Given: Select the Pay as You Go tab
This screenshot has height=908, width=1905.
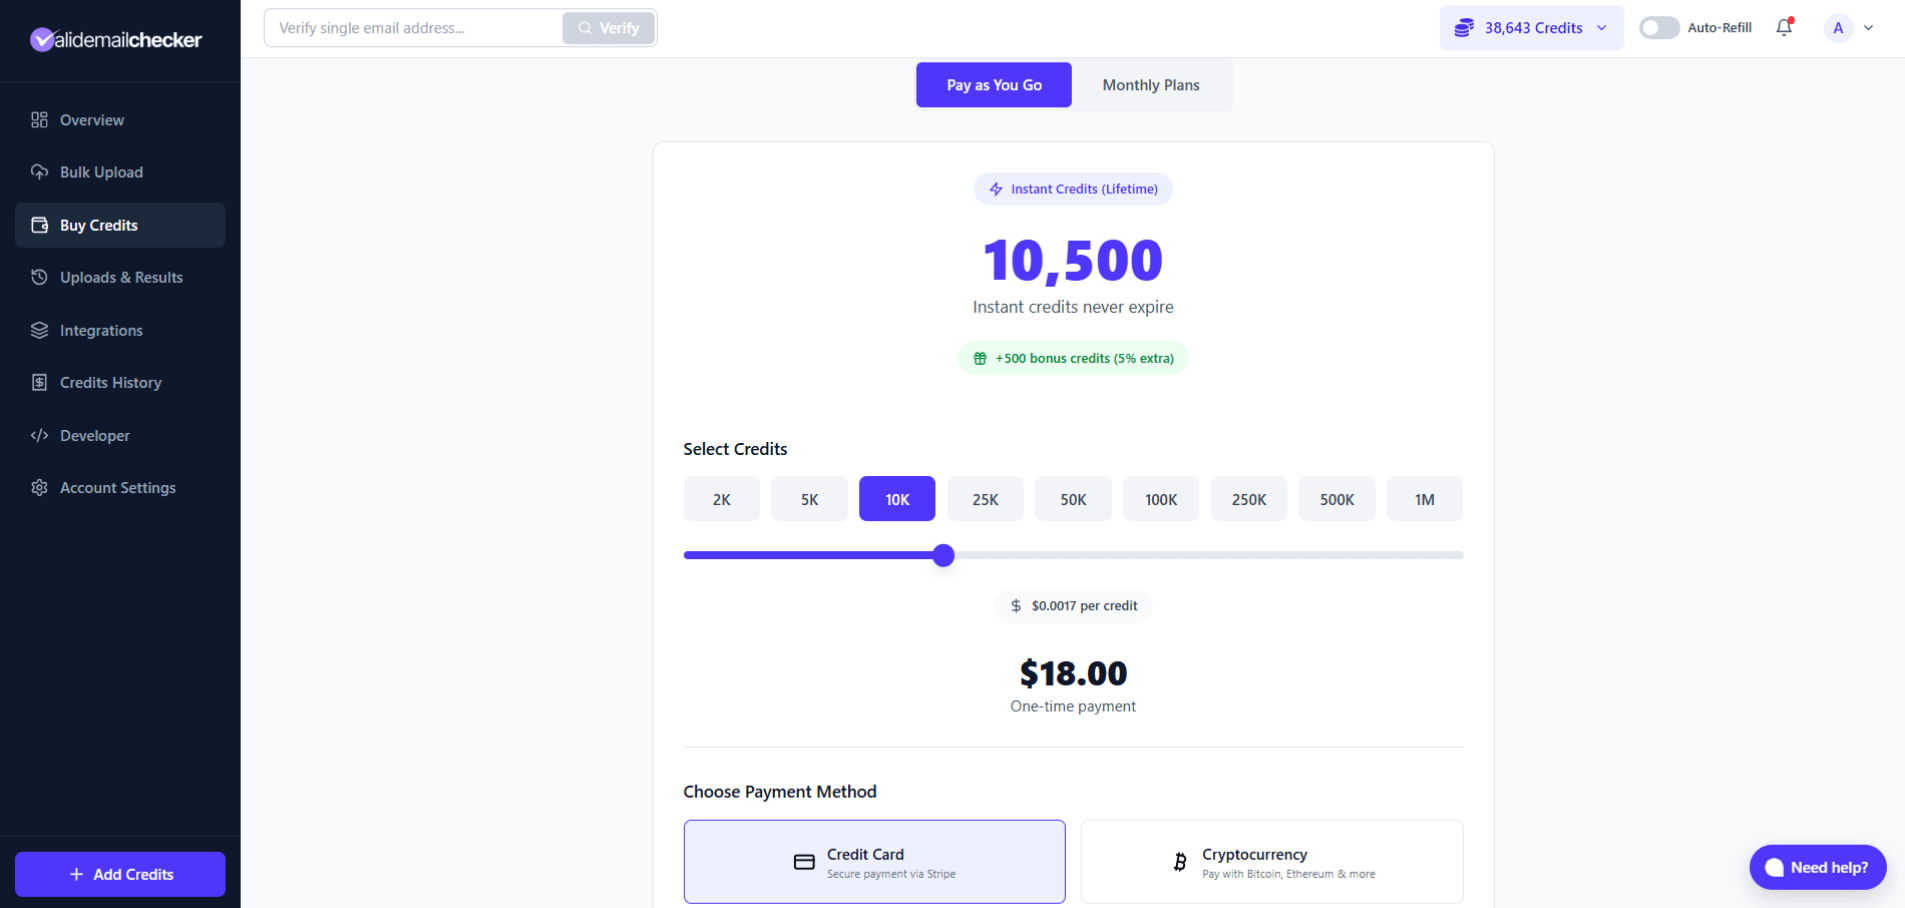Looking at the screenshot, I should [x=993, y=85].
